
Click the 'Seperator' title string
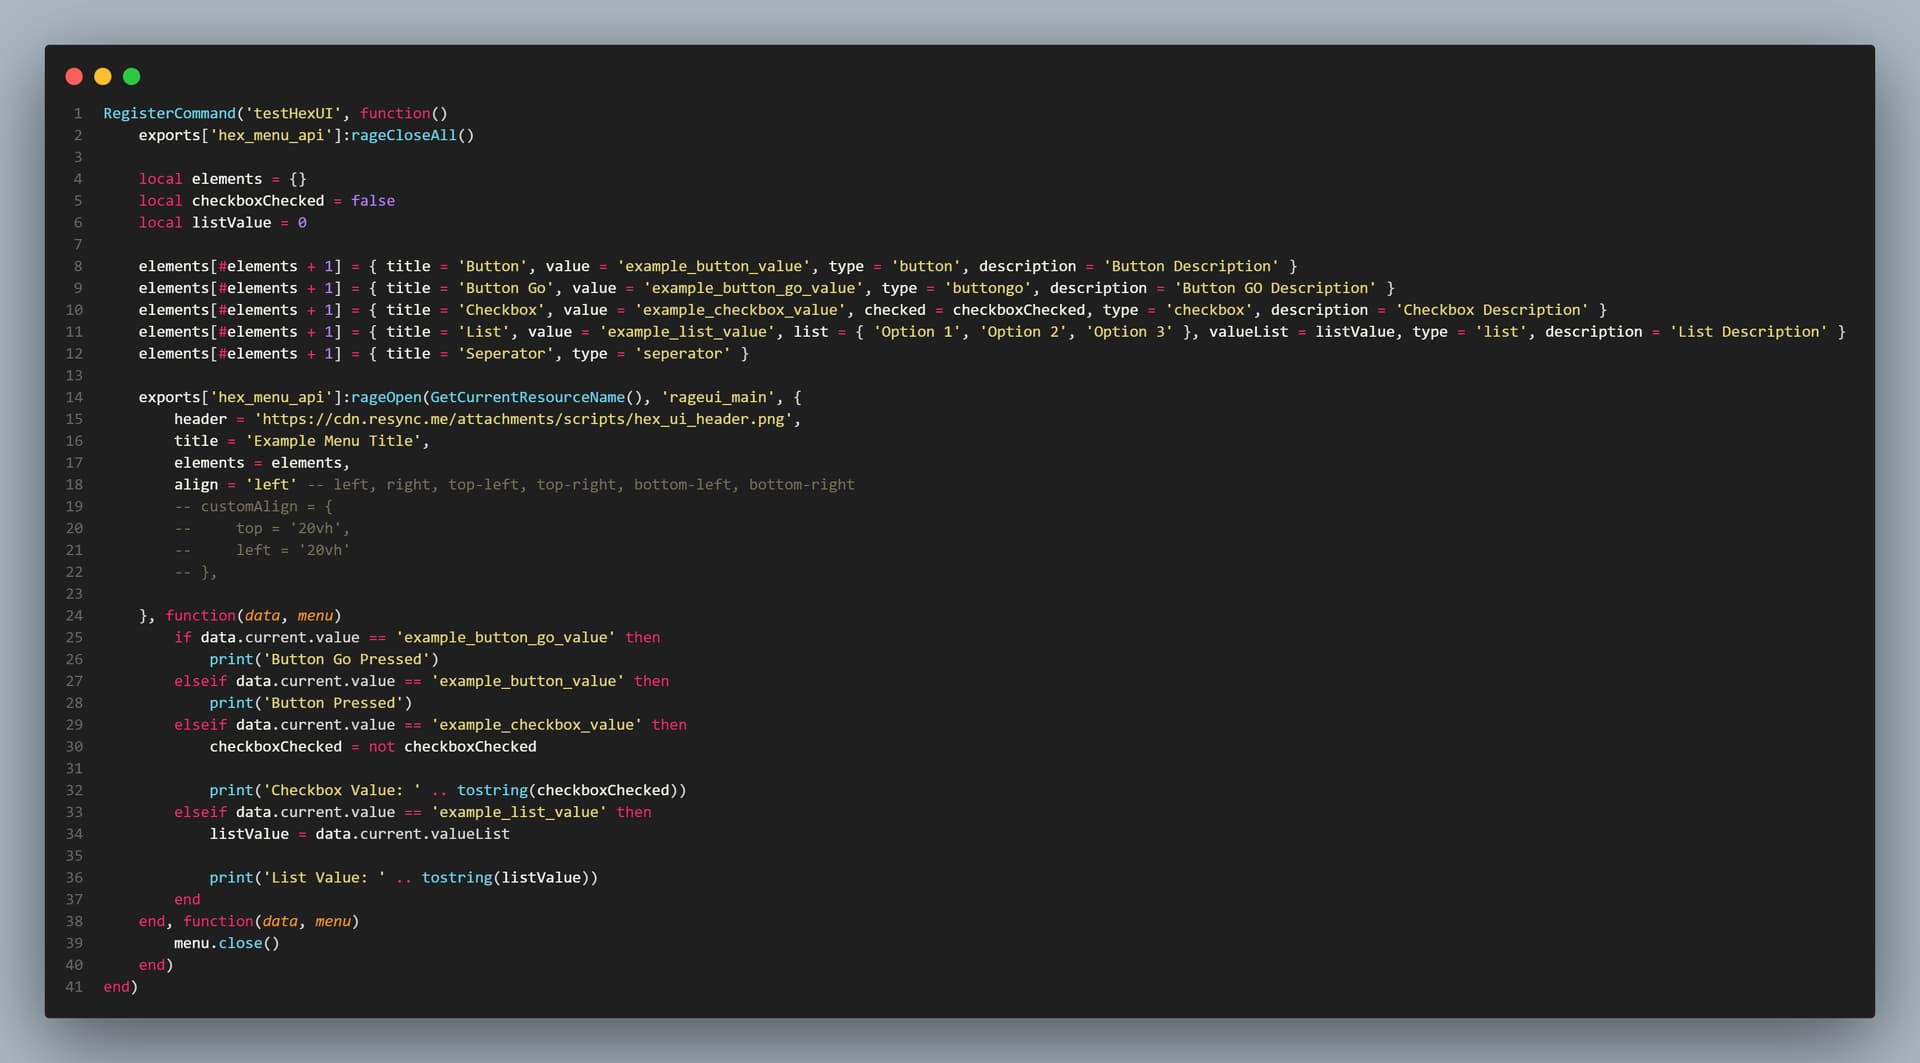tap(504, 354)
